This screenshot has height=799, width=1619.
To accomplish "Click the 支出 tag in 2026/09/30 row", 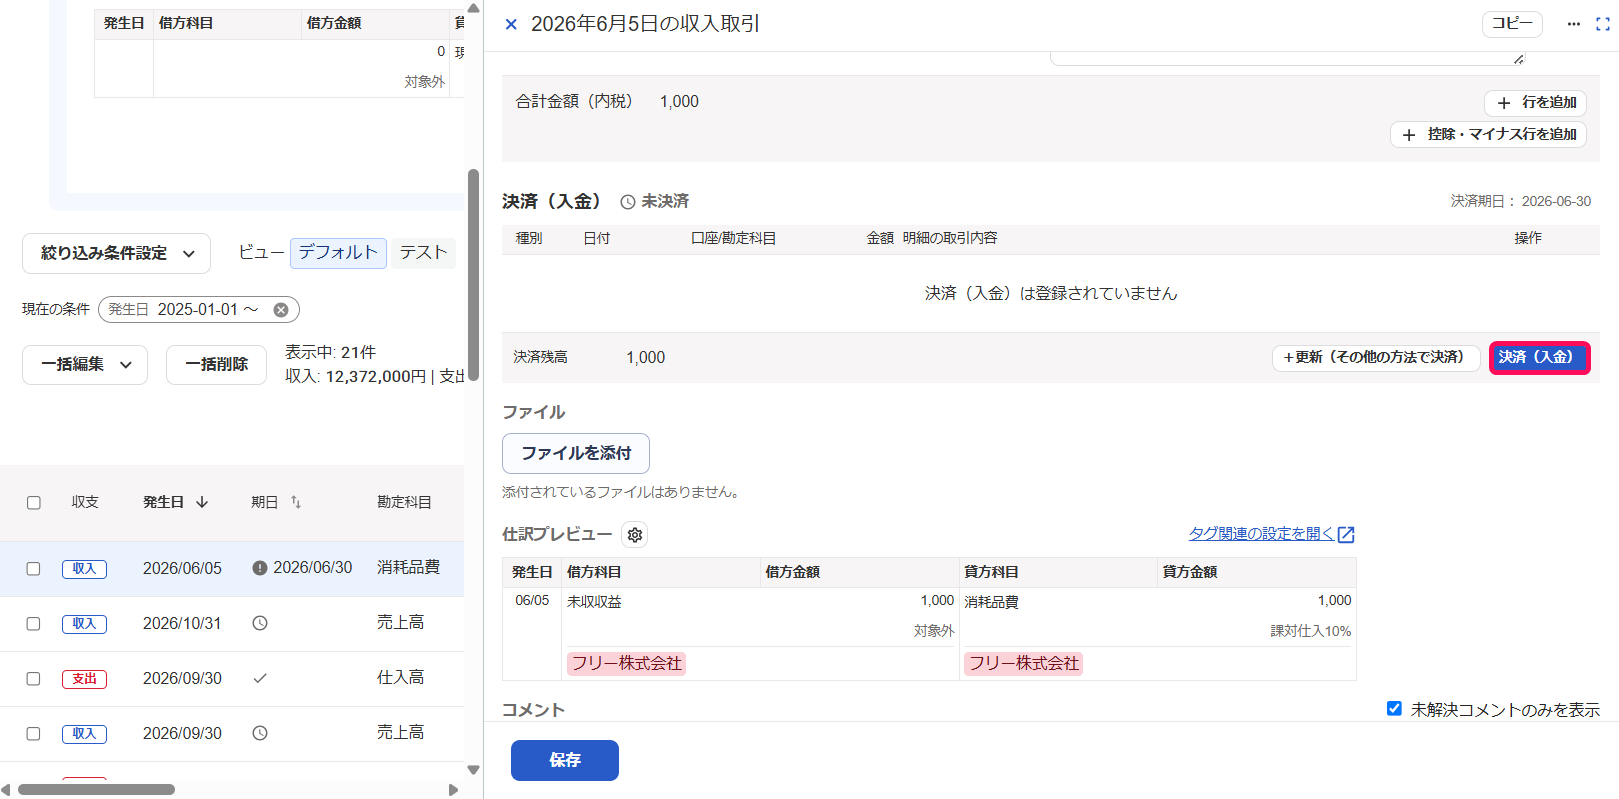I will pyautogui.click(x=84, y=679).
